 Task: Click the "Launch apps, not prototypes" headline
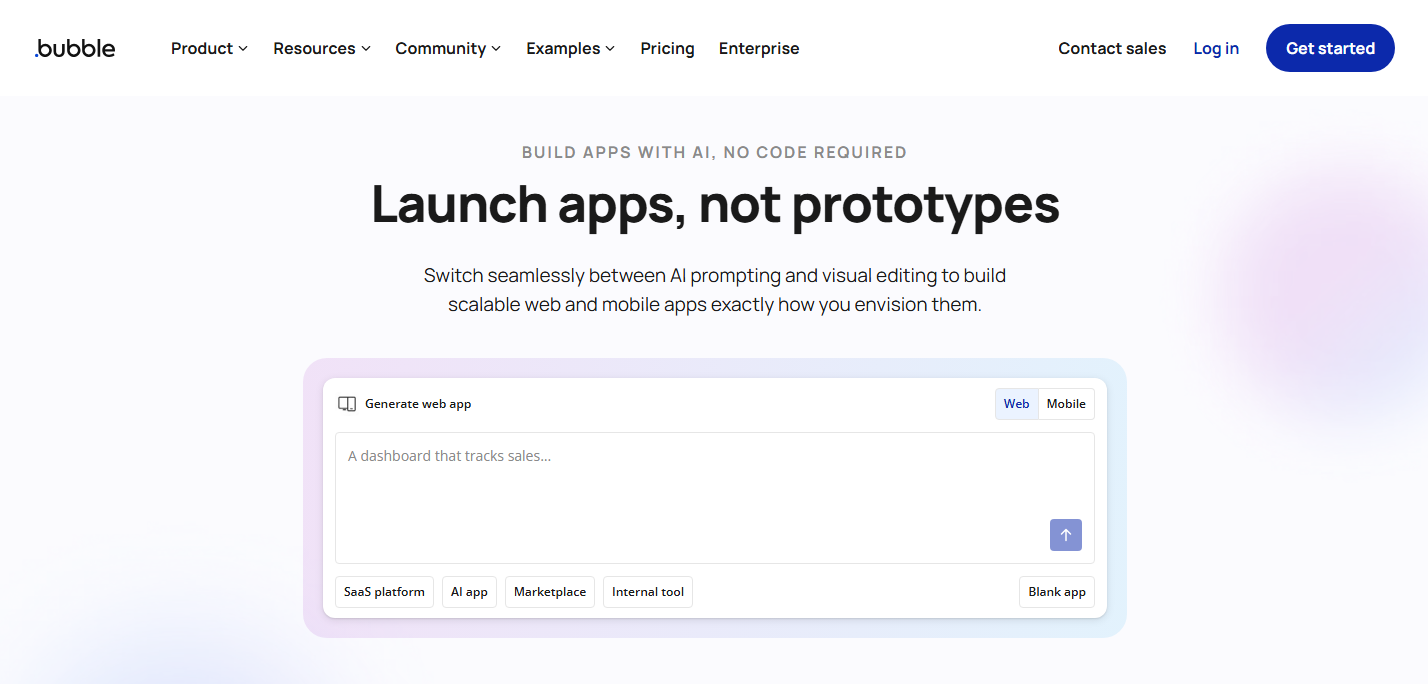[x=715, y=204]
